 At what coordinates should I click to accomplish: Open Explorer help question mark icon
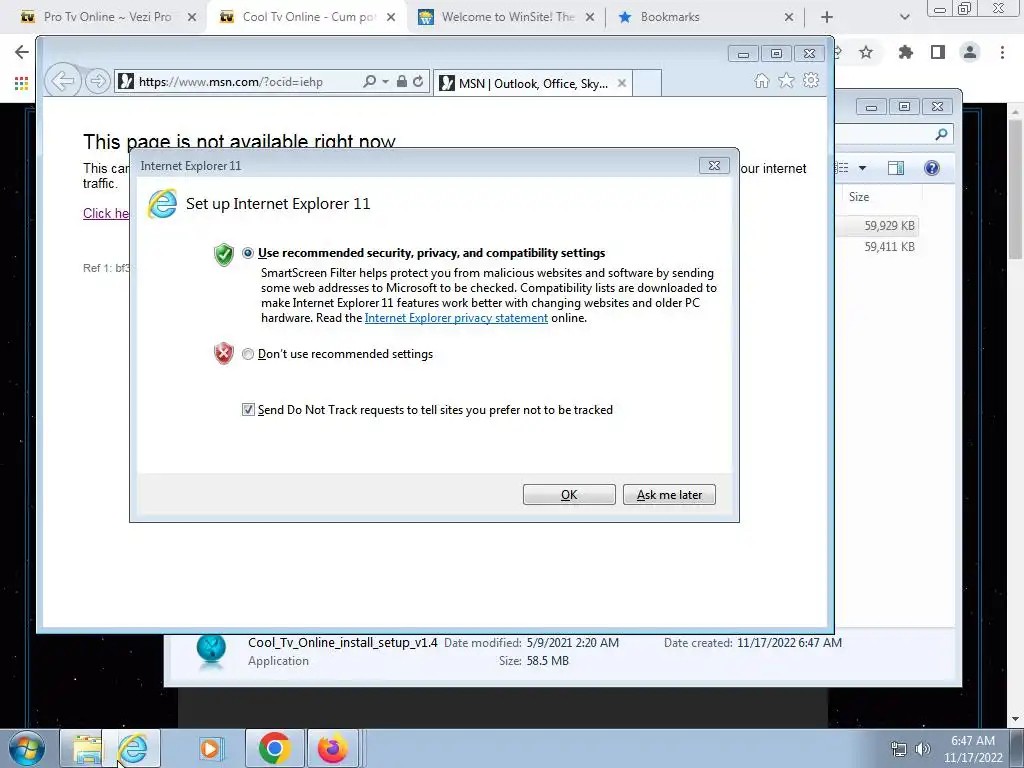click(932, 168)
